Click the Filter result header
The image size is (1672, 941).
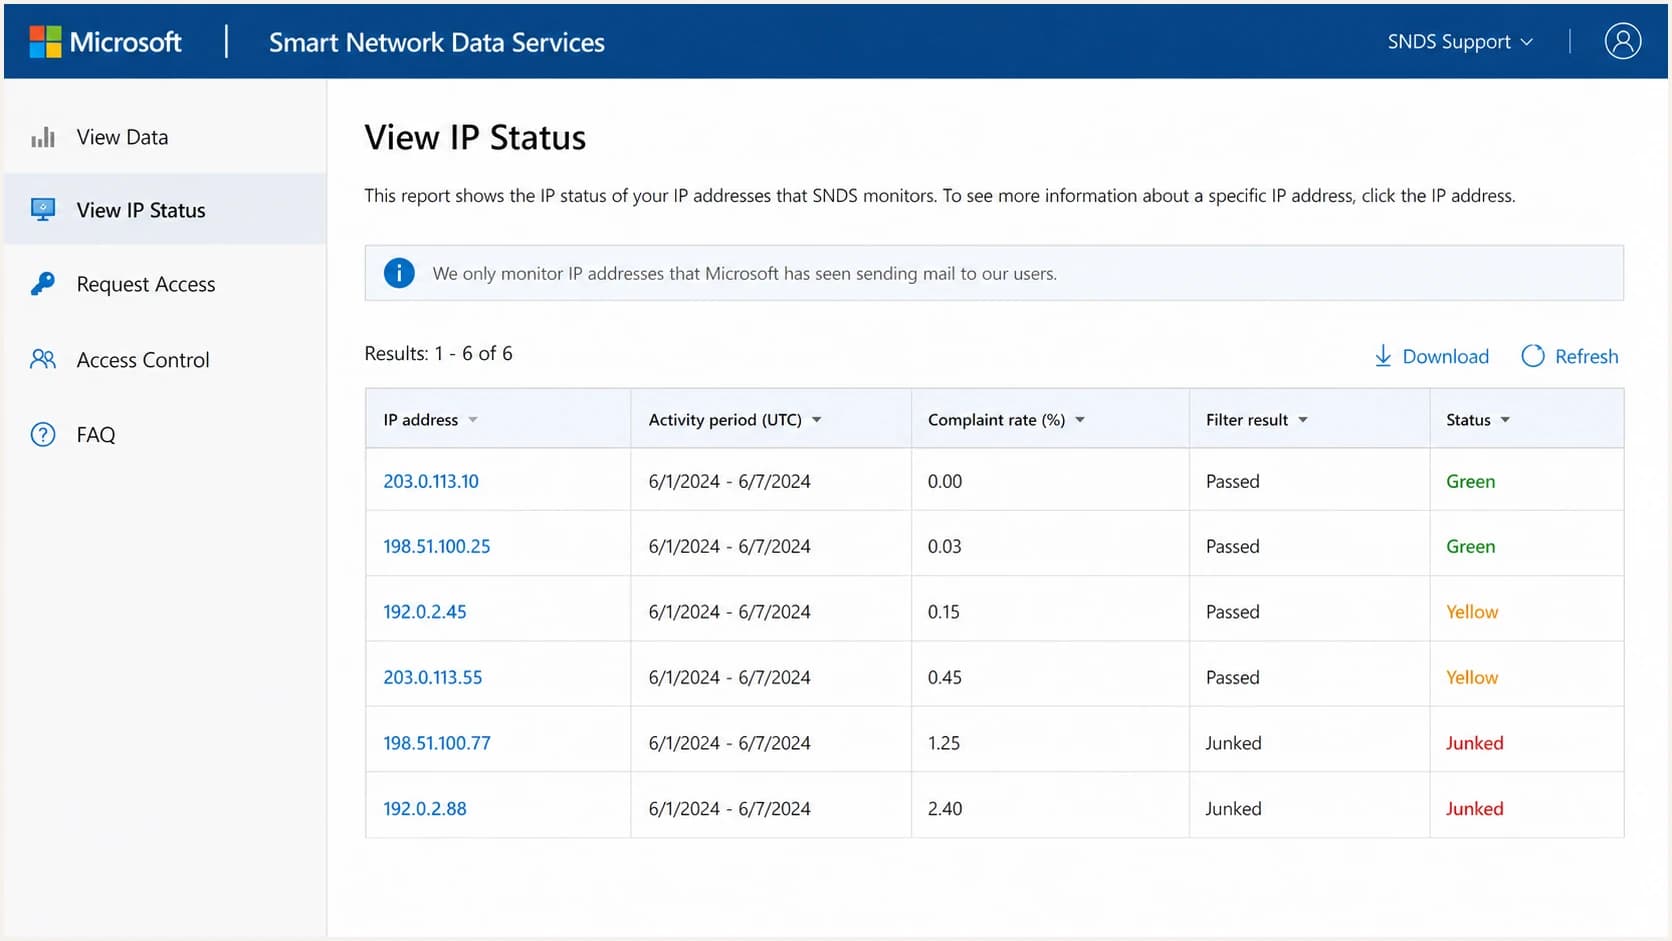(1309, 420)
